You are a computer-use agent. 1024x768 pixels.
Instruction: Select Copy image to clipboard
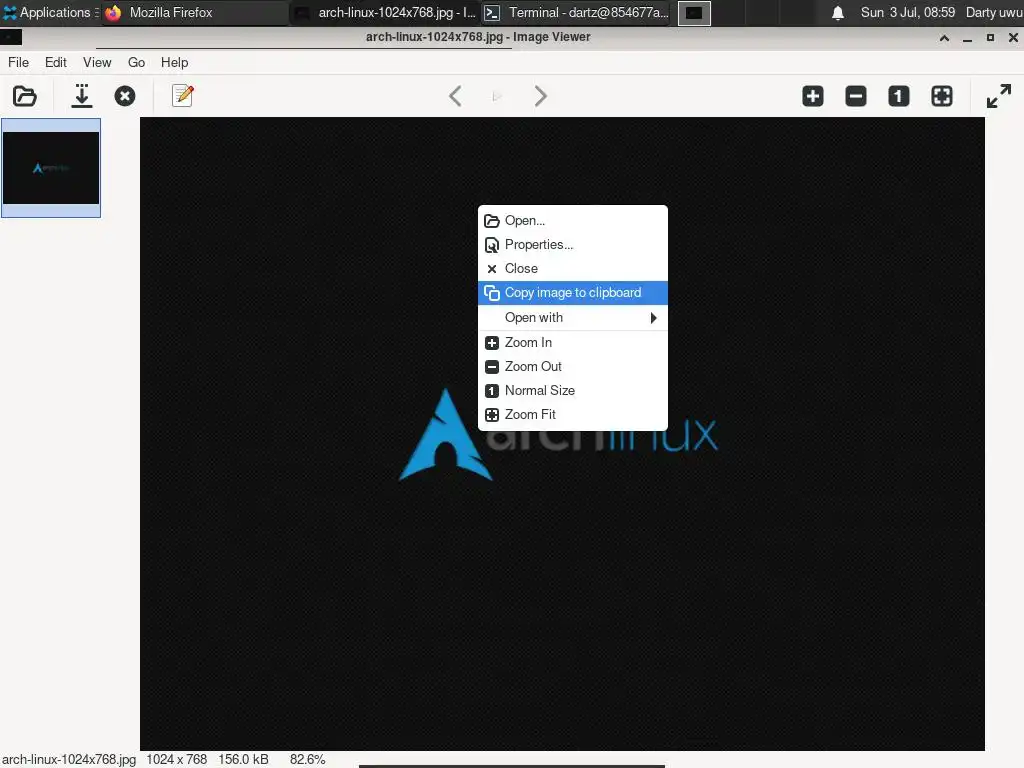coord(573,293)
